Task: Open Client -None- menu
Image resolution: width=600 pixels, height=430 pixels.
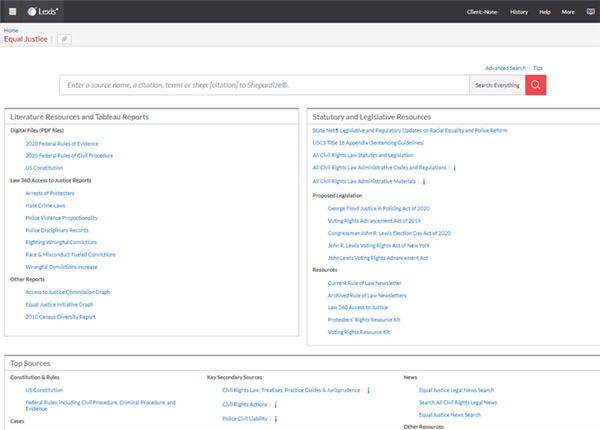Action: pyautogui.click(x=482, y=12)
